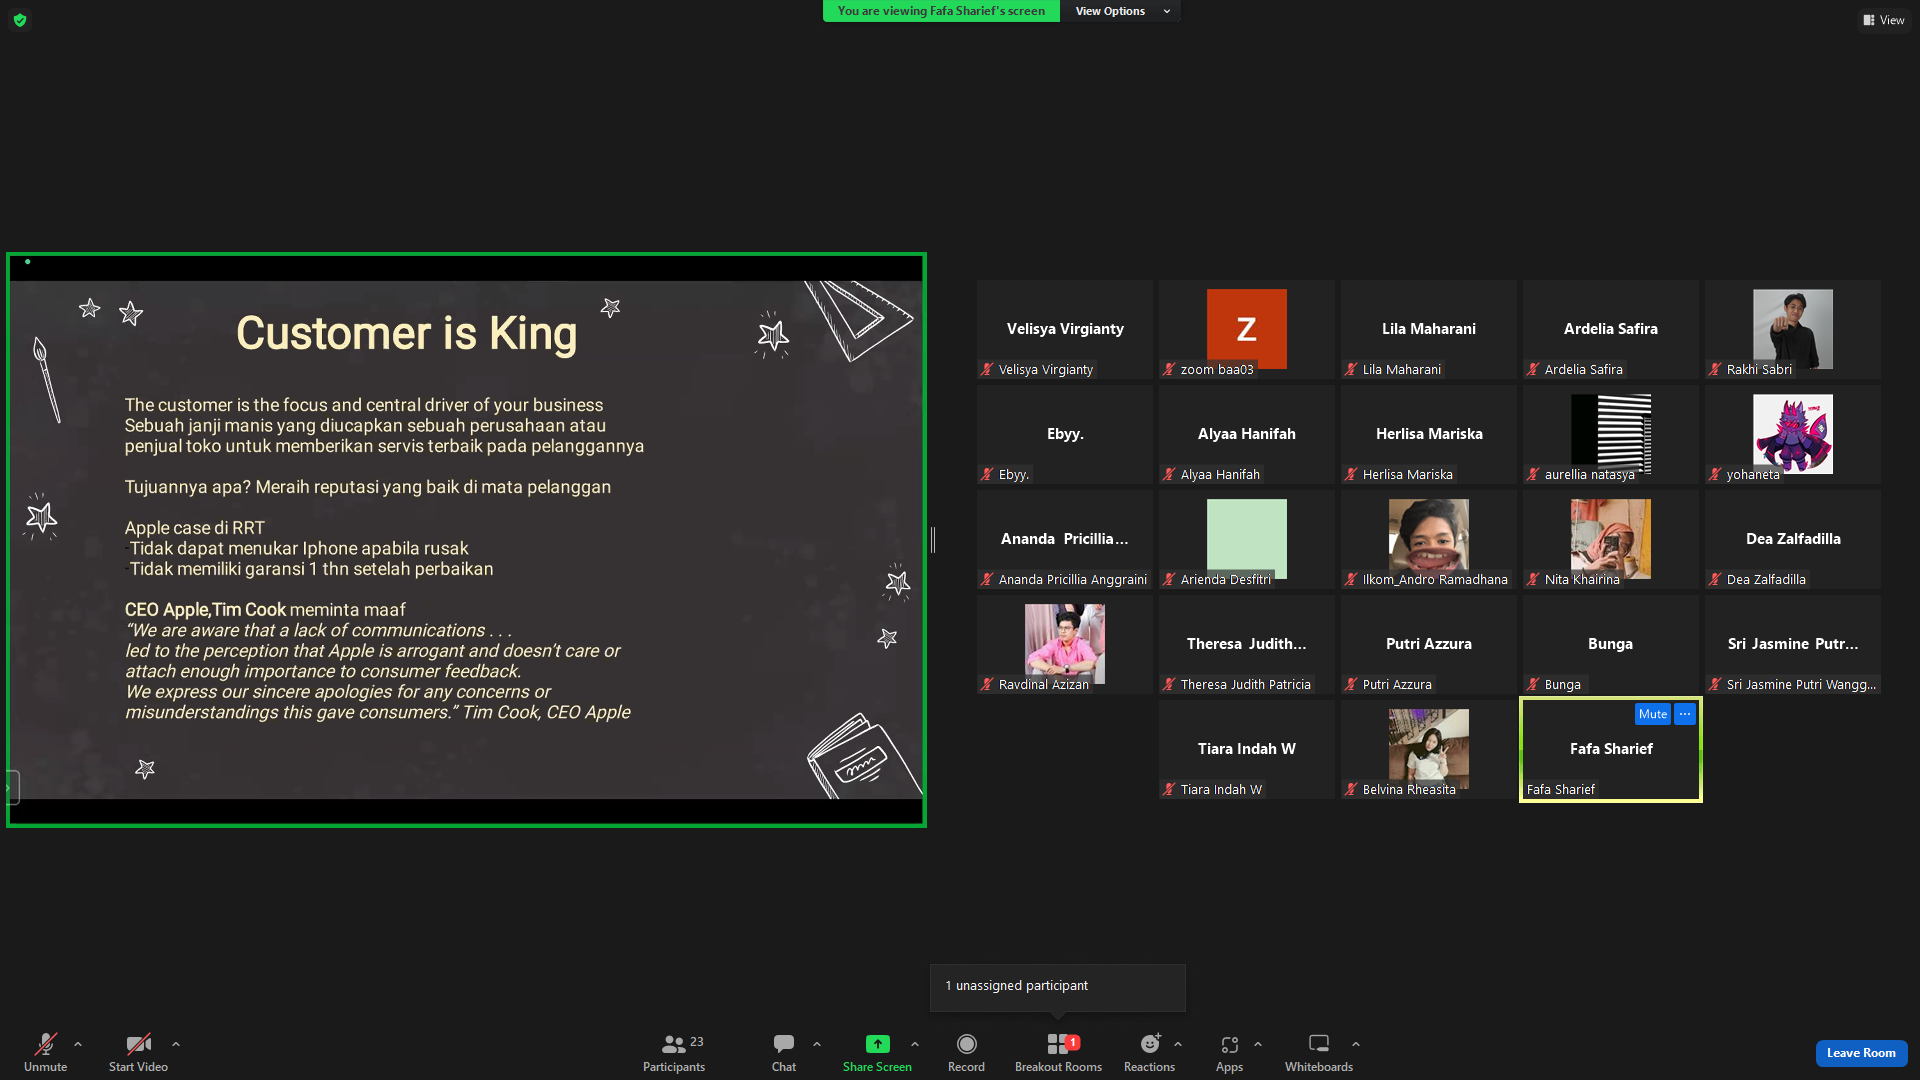
Task: Select Ardelia Safira's participant tile
Action: coord(1611,329)
